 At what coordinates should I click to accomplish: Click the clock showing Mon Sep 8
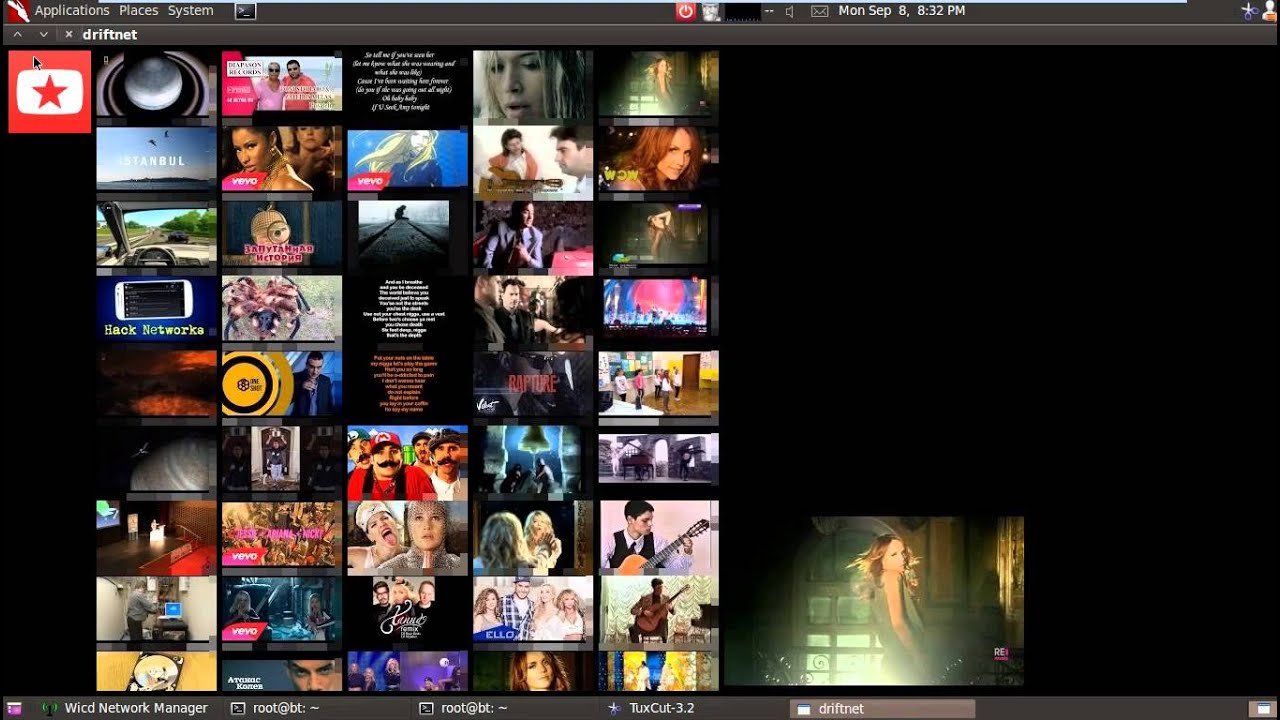click(x=902, y=10)
